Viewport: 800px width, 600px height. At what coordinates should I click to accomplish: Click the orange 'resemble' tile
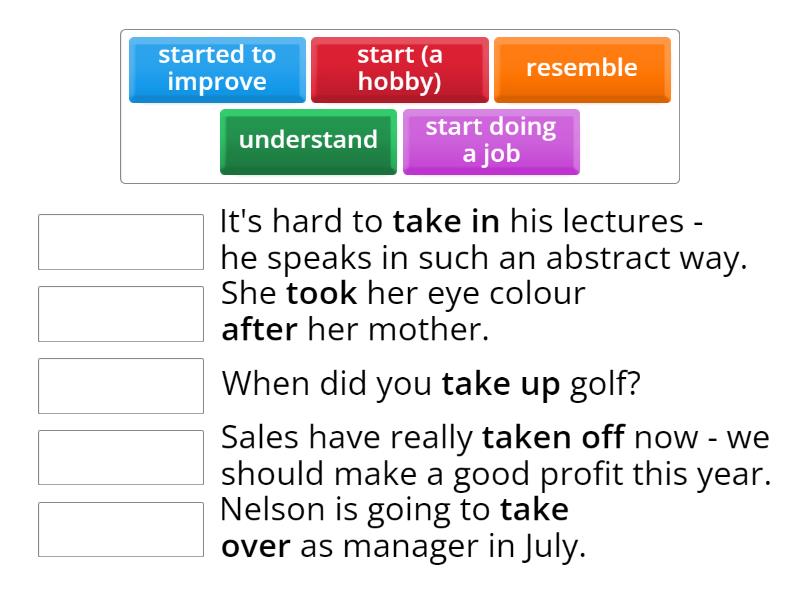point(582,69)
